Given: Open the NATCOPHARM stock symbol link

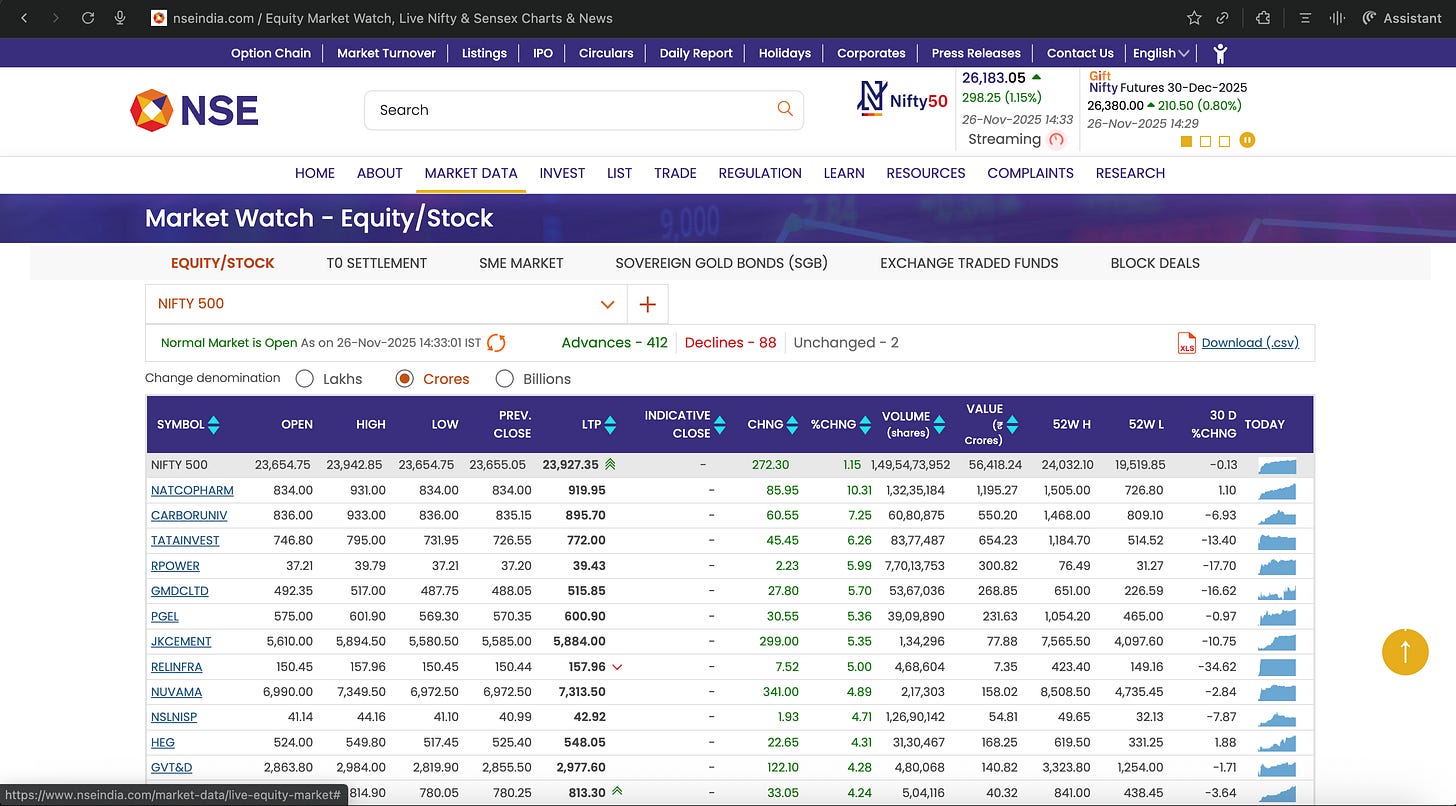Looking at the screenshot, I should 192,490.
